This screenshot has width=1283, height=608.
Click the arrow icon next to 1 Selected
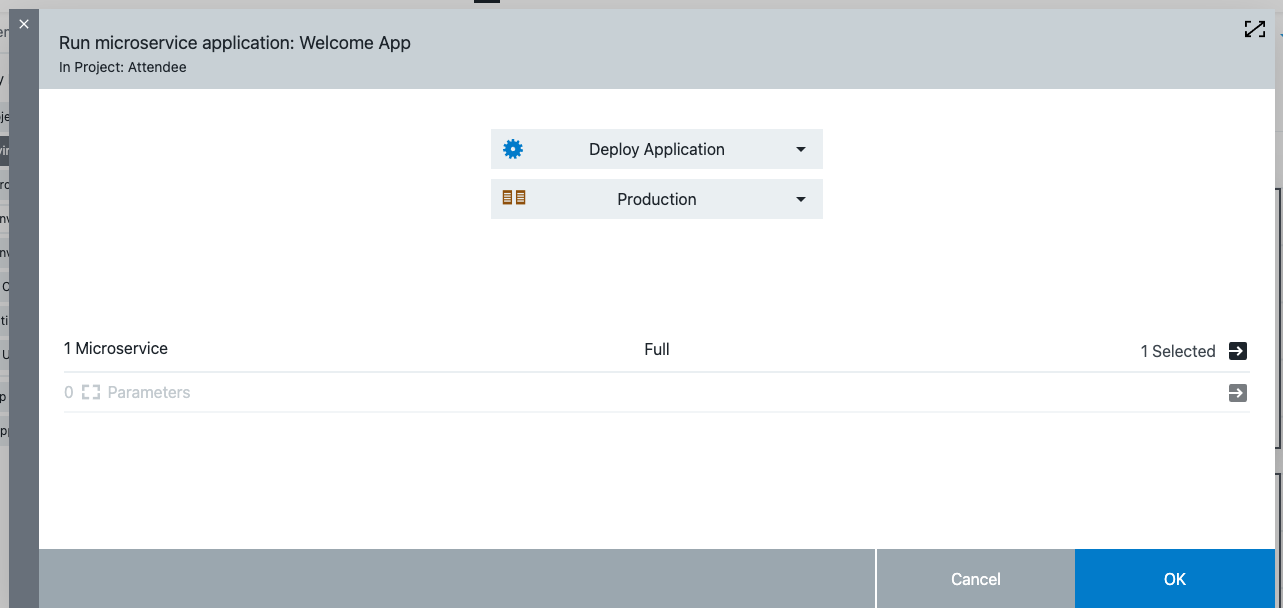pyautogui.click(x=1237, y=351)
